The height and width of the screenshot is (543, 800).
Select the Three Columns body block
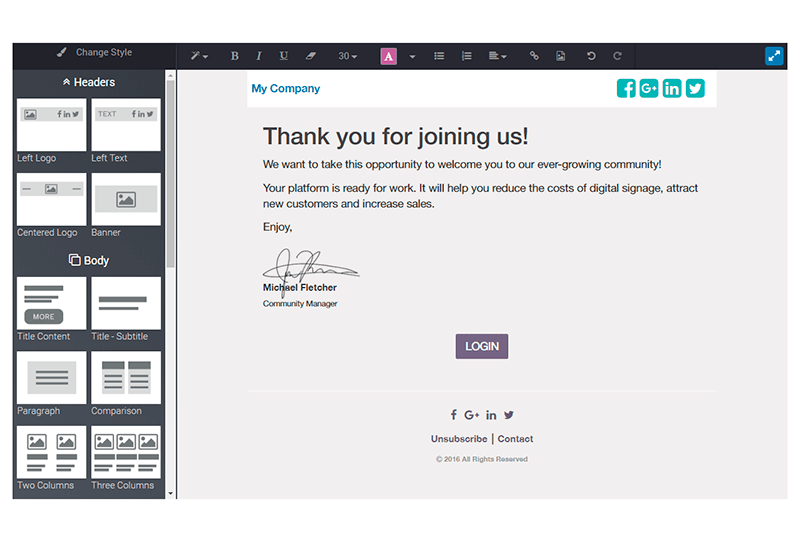(126, 452)
